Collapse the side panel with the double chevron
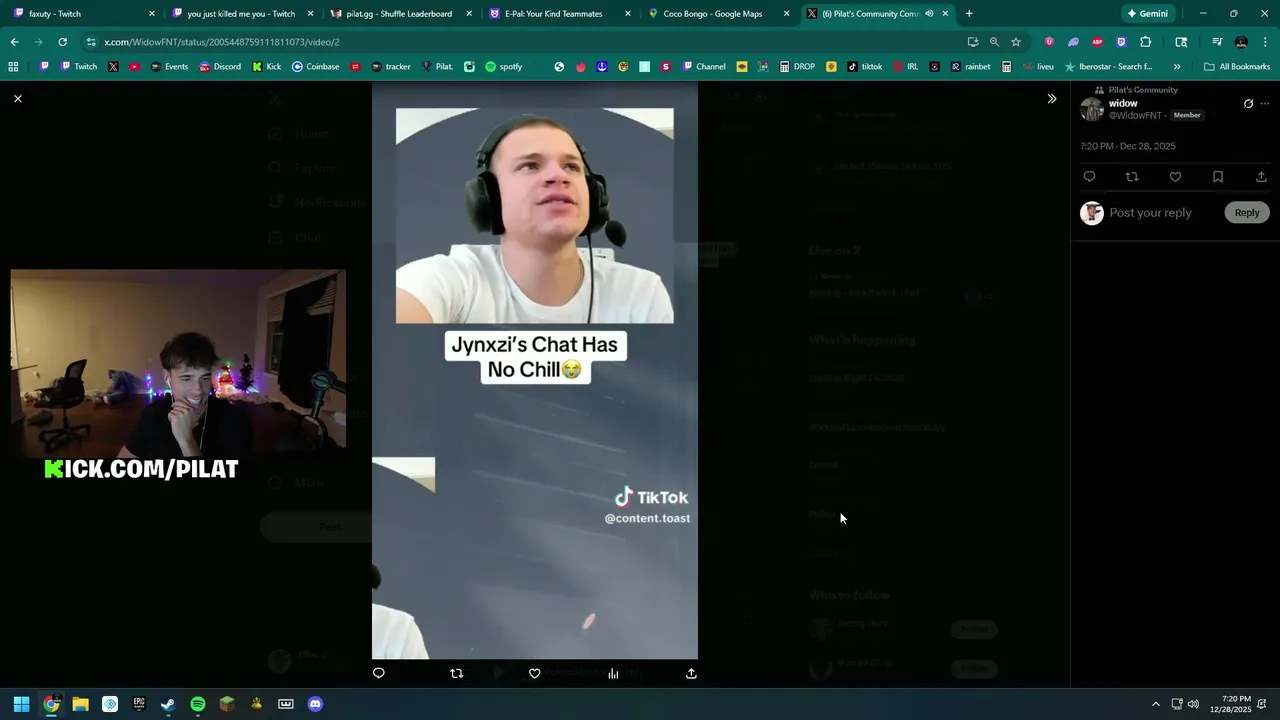The image size is (1280, 720). point(1051,99)
